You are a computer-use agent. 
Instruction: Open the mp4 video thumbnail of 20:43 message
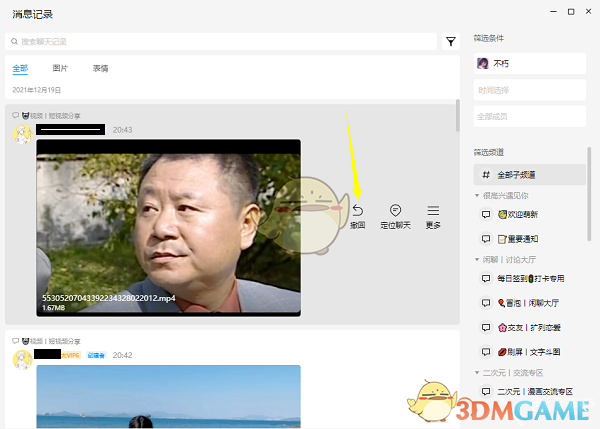coord(168,228)
